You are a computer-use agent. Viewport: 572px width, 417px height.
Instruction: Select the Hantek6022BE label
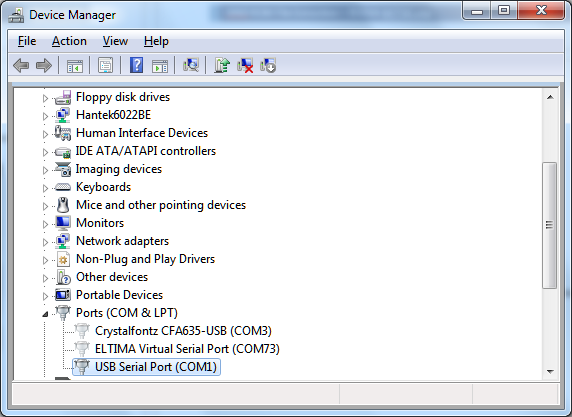(x=113, y=115)
